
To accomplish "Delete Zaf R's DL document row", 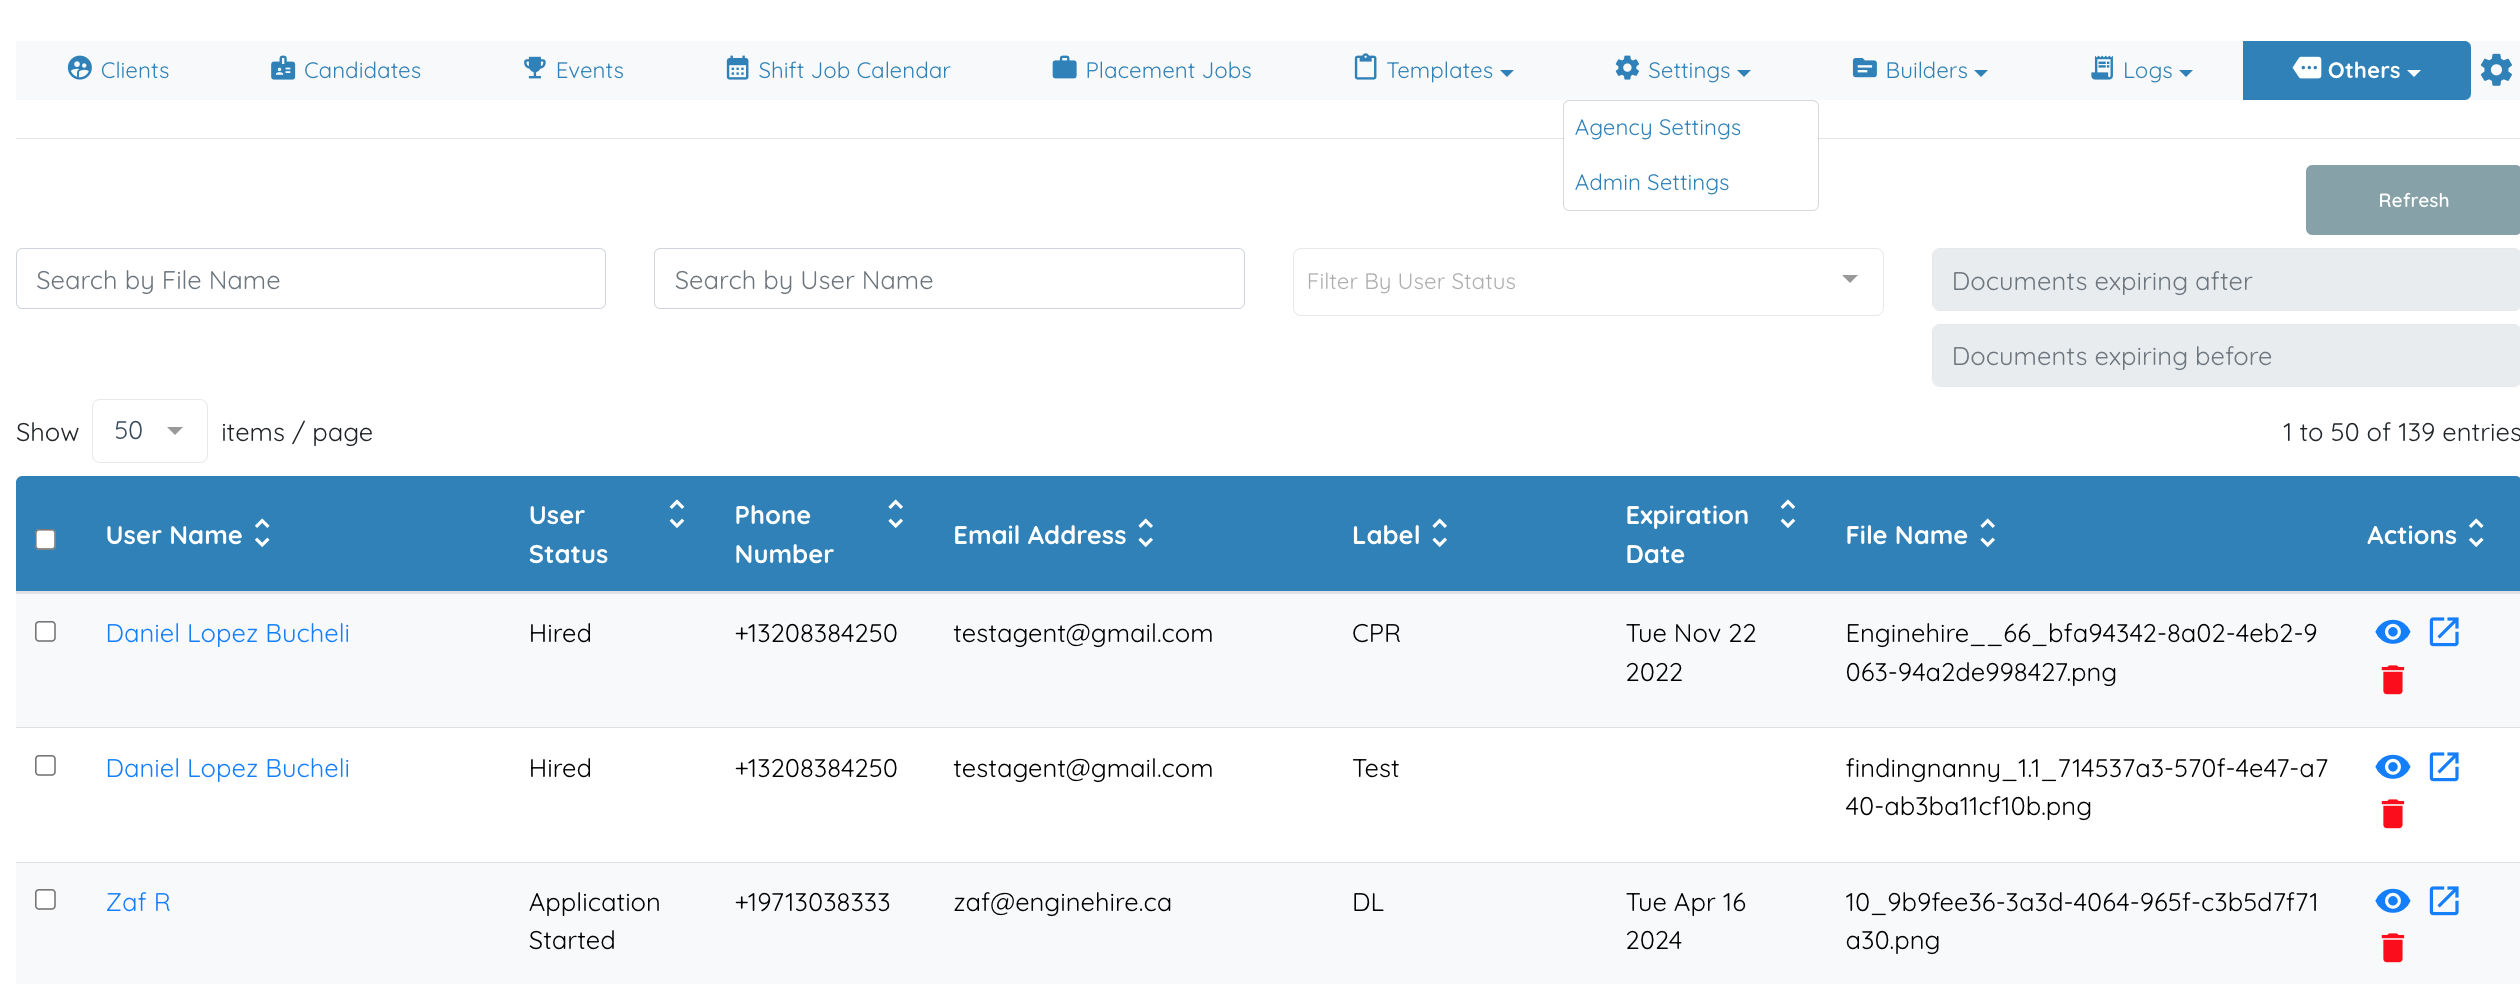I will click(x=2392, y=948).
